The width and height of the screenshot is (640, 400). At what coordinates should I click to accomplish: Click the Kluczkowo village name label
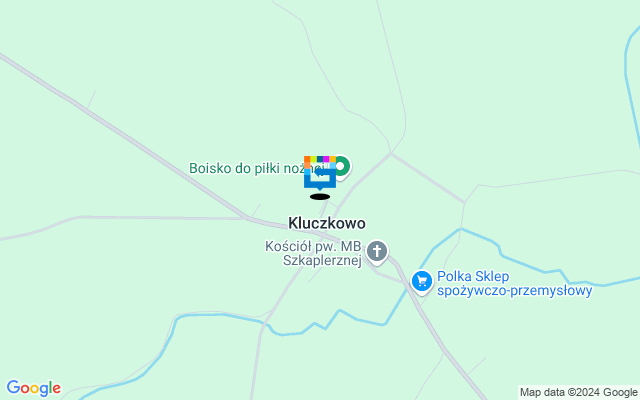pos(327,223)
